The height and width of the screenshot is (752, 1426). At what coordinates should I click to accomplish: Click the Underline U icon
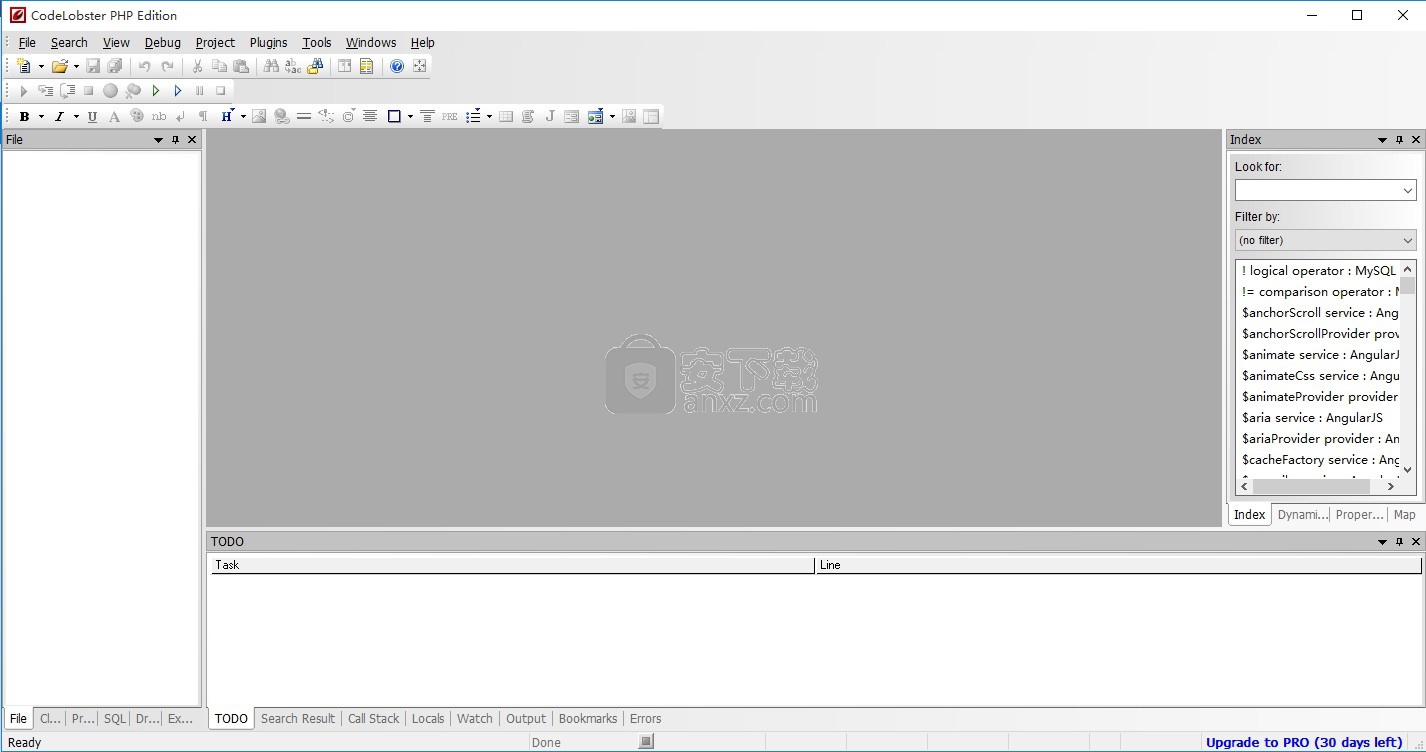92,116
